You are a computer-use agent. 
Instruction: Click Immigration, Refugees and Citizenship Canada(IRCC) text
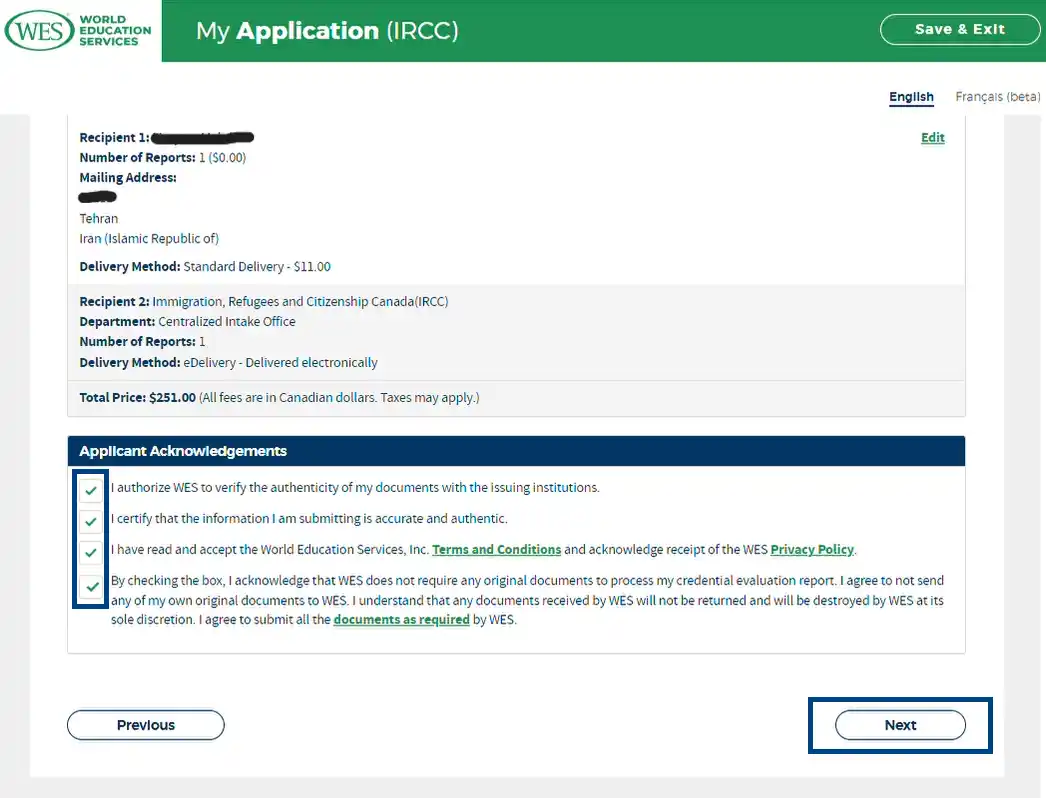click(300, 302)
